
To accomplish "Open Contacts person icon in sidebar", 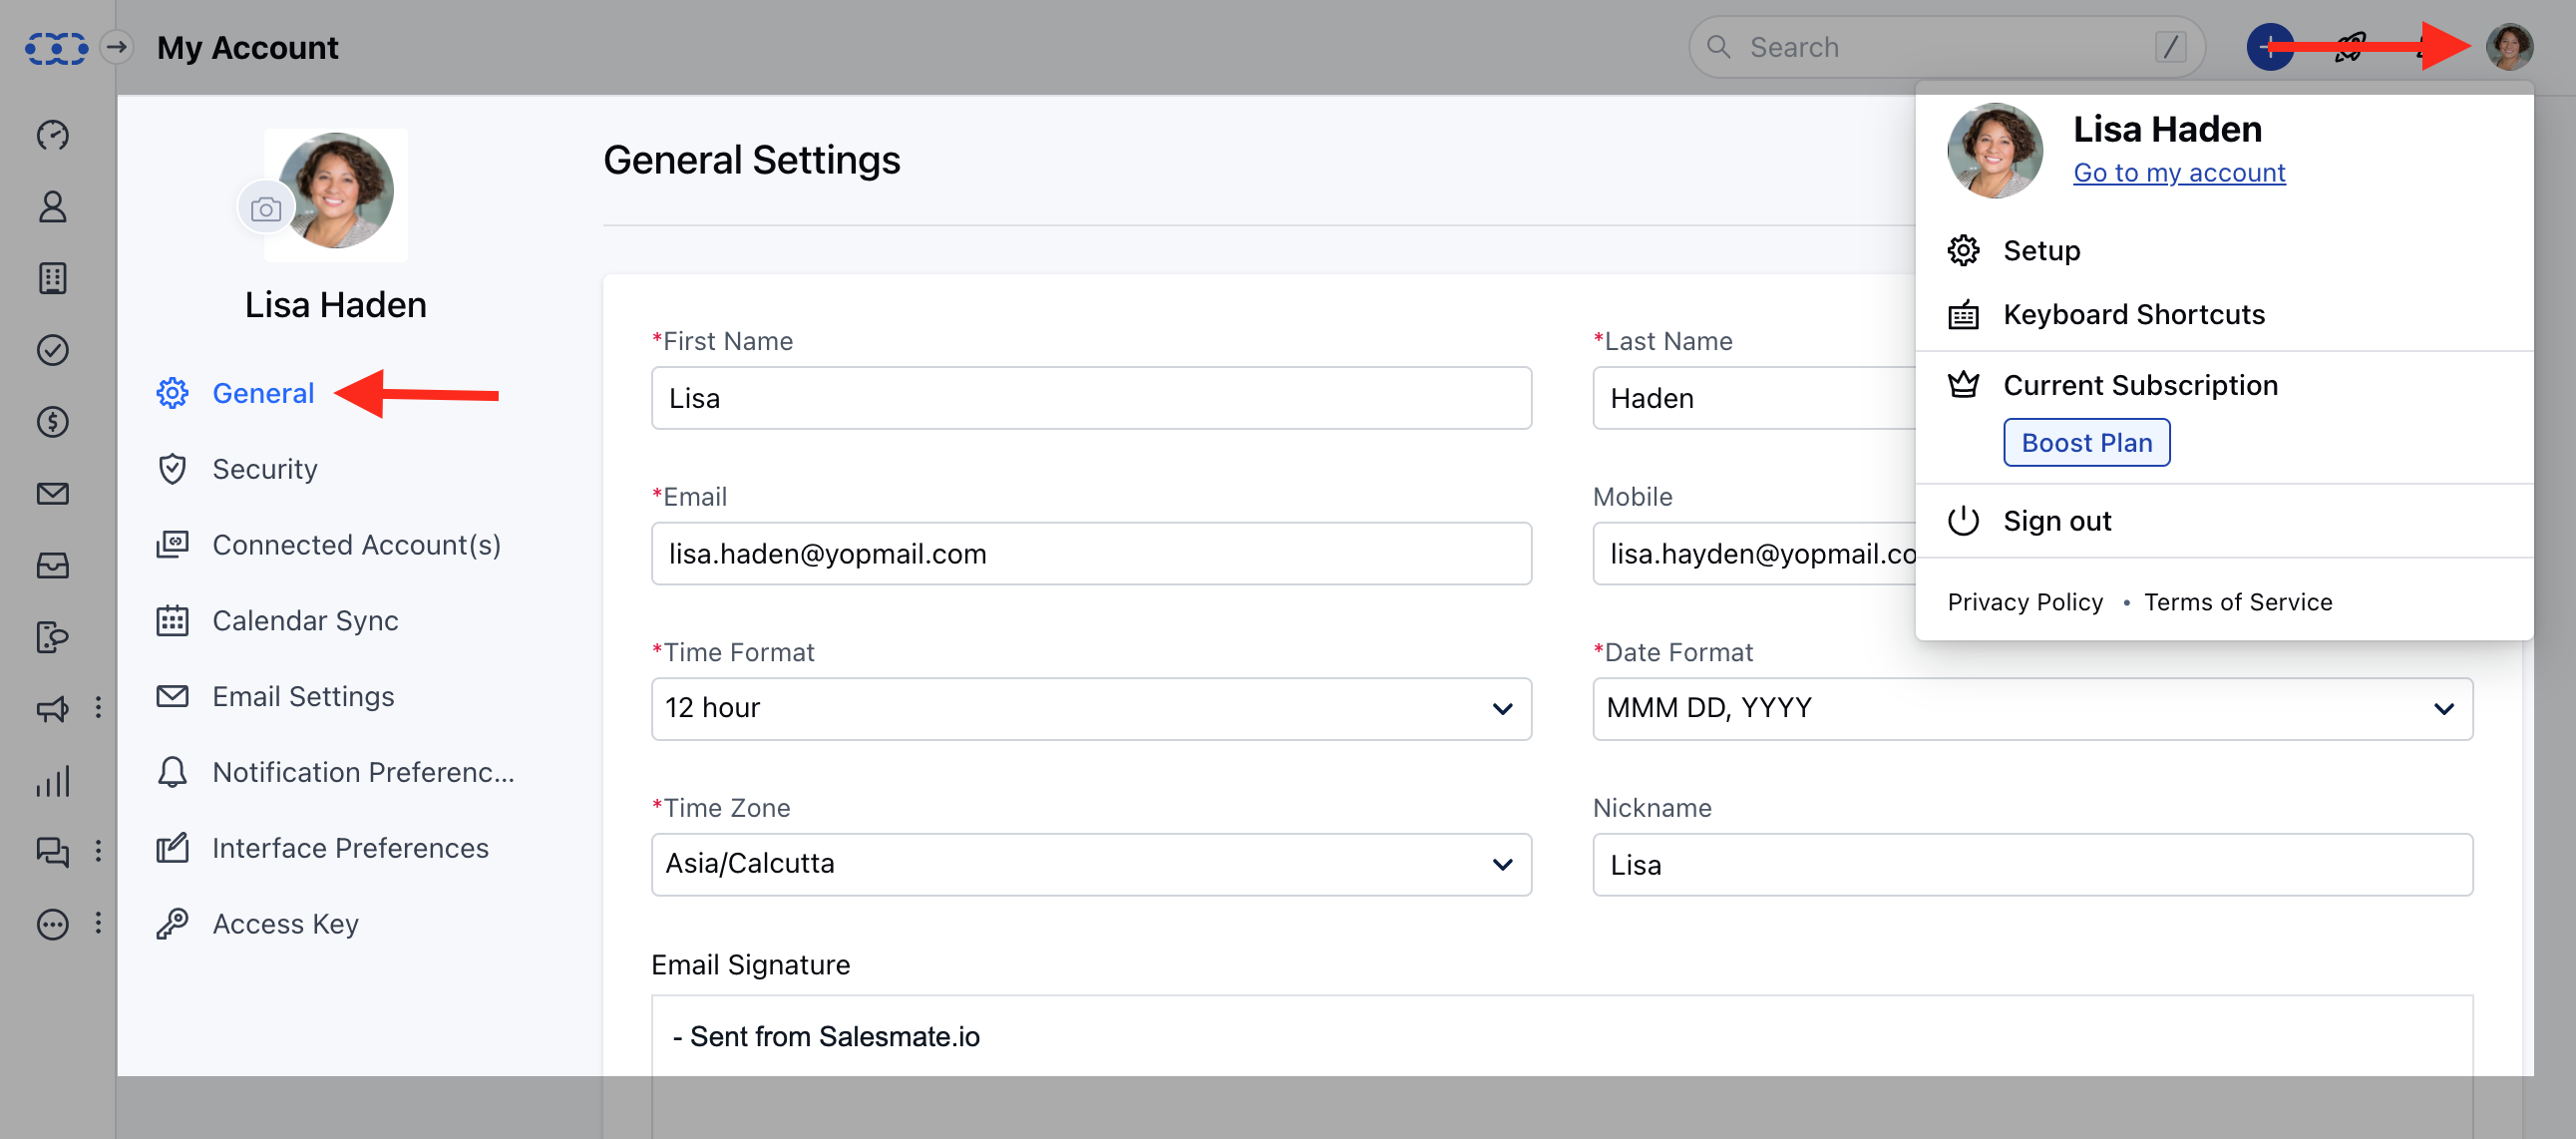I will tap(52, 206).
